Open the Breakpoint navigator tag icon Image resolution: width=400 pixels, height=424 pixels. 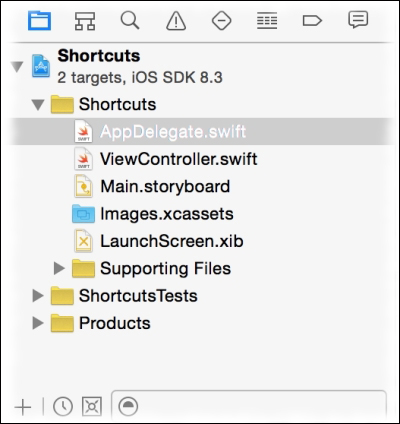click(312, 21)
